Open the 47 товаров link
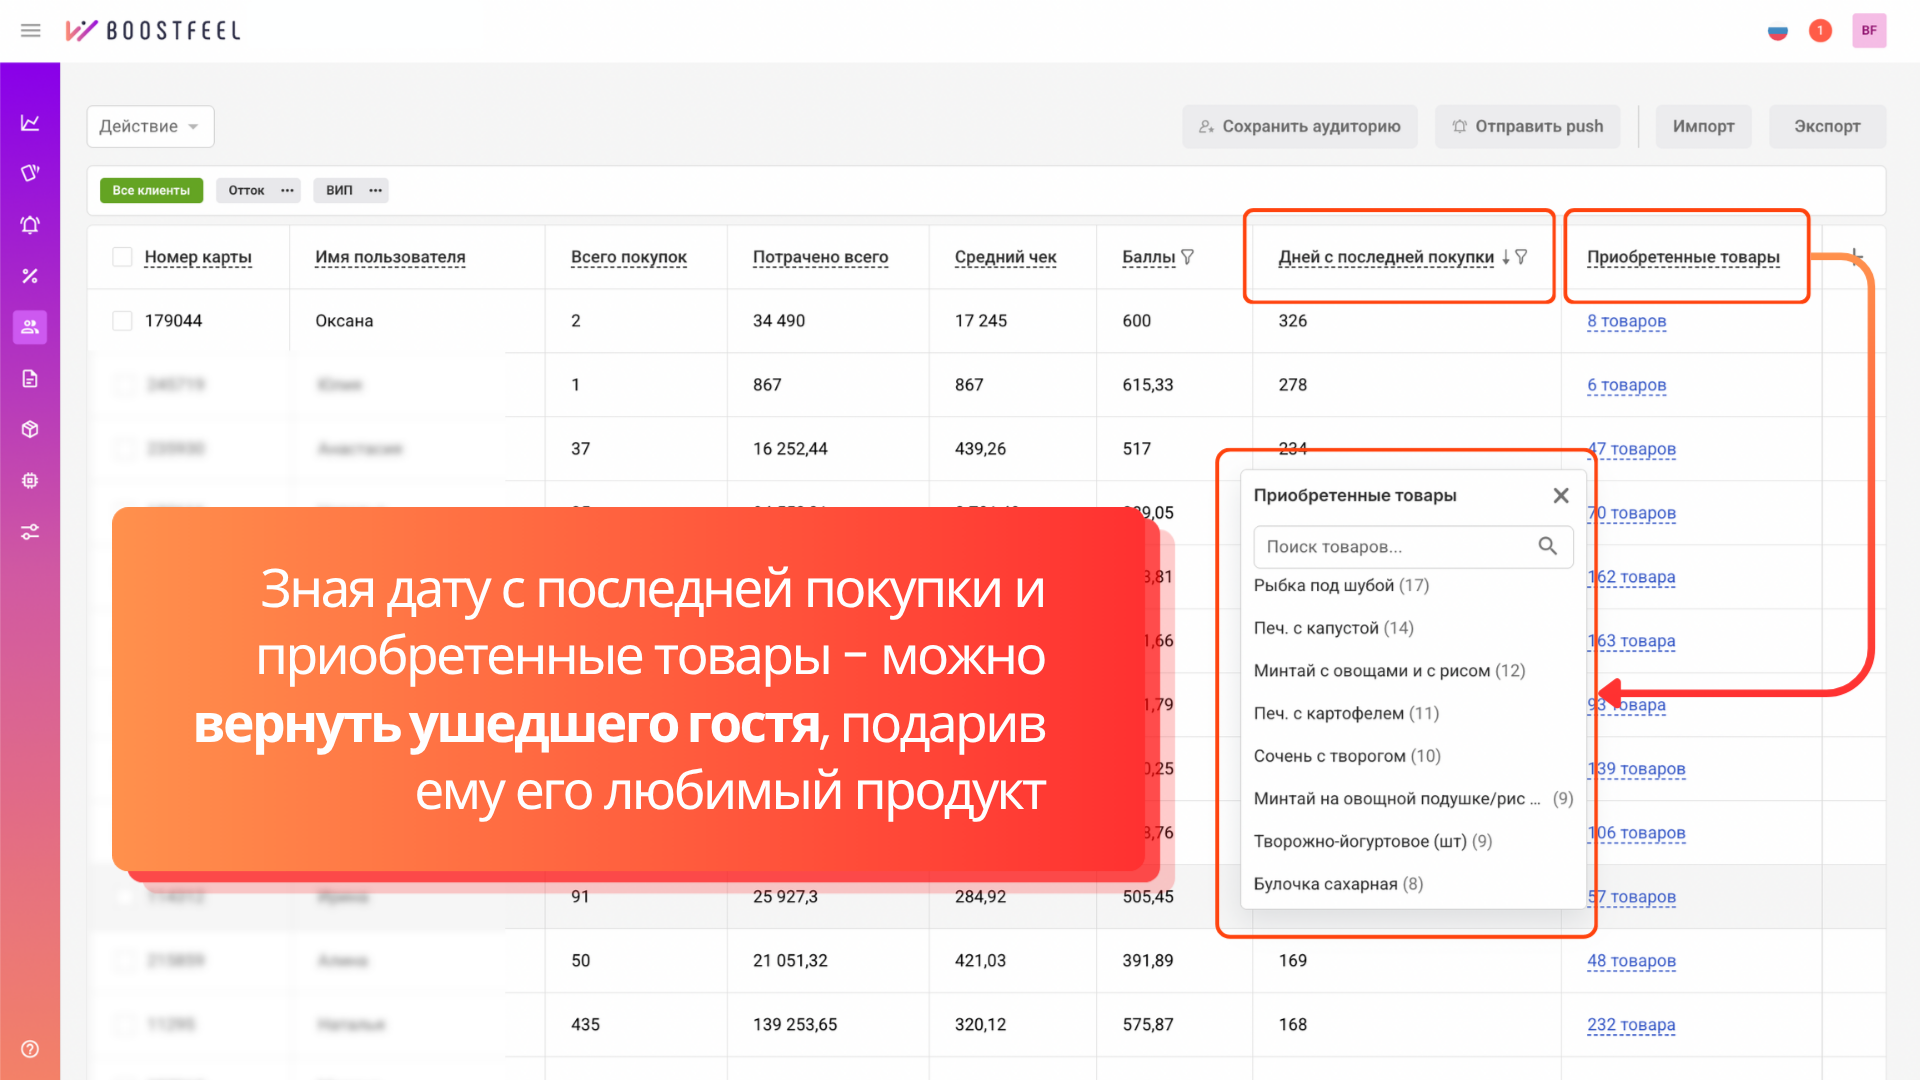Image resolution: width=1920 pixels, height=1080 pixels. pyautogui.click(x=1633, y=449)
